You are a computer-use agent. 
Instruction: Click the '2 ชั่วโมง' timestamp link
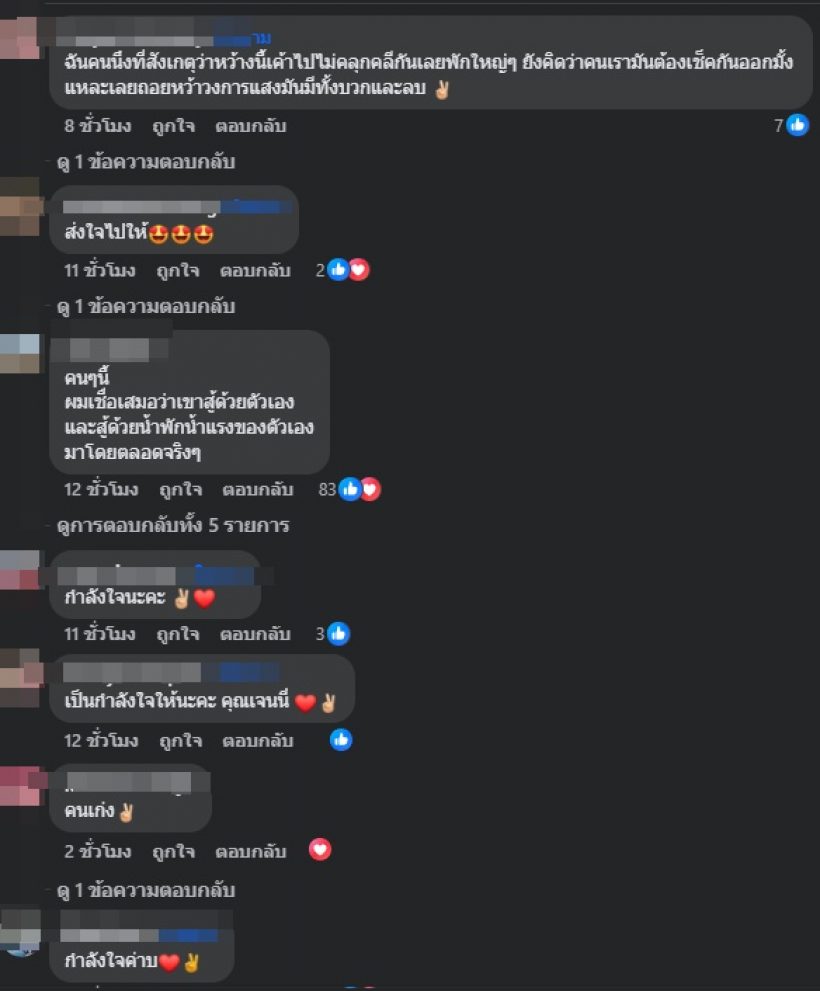pos(97,851)
